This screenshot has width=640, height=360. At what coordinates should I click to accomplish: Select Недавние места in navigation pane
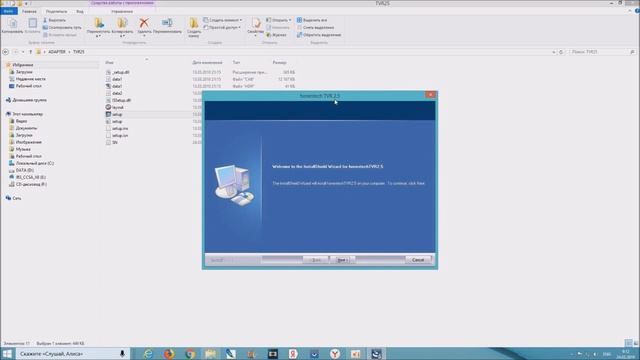[31, 79]
